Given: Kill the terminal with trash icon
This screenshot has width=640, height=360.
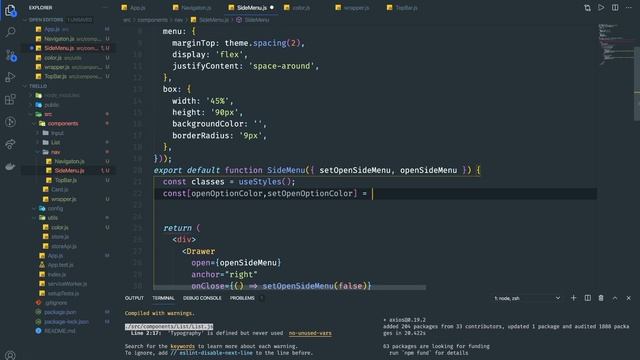Looking at the screenshot, I should [x=601, y=298].
